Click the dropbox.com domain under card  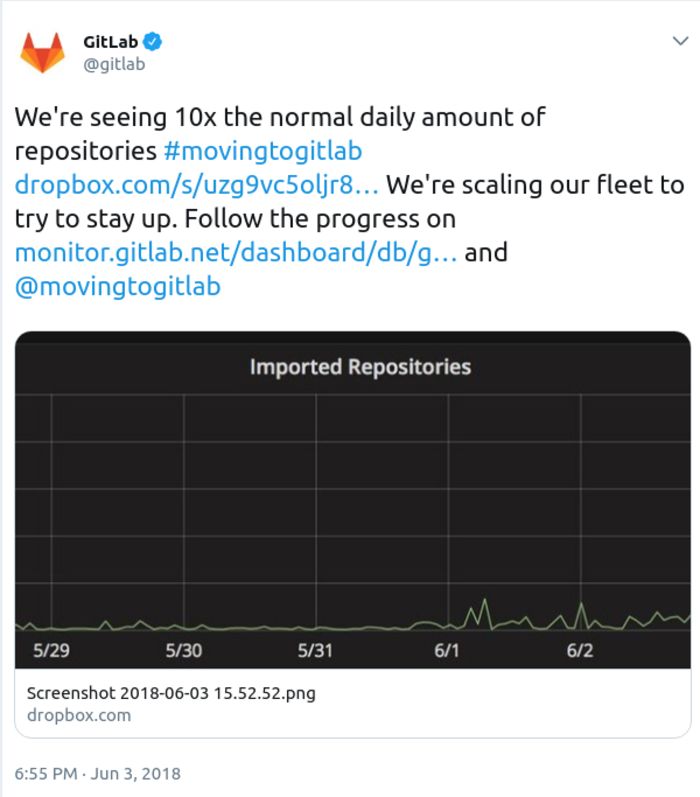click(x=79, y=715)
